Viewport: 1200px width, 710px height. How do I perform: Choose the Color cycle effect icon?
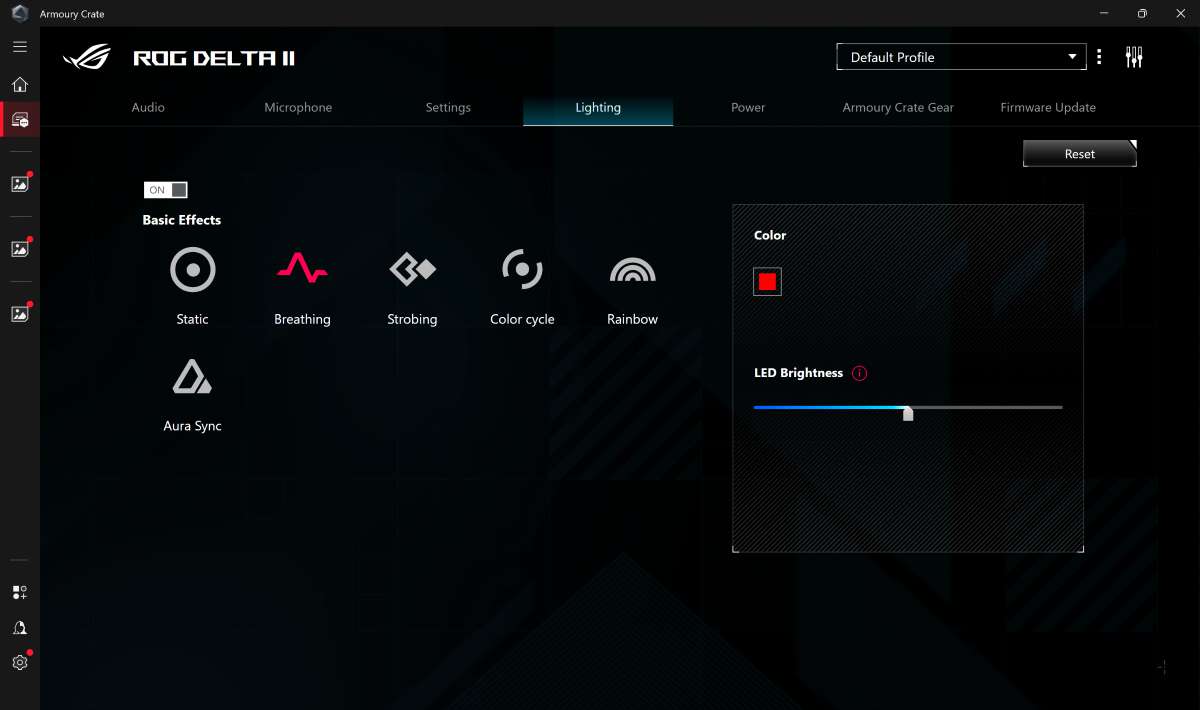point(522,269)
